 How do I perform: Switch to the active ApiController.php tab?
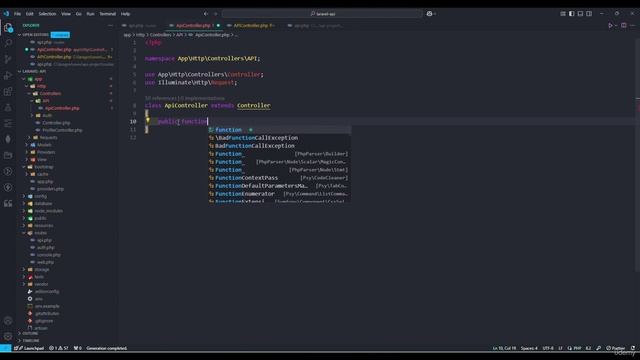(193, 25)
